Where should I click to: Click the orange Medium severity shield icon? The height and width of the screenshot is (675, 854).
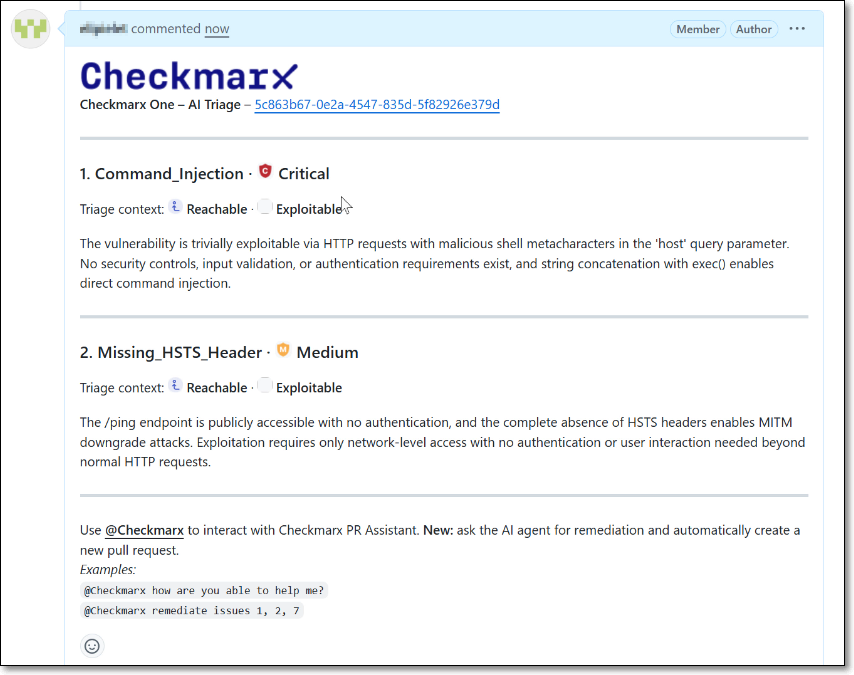pyautogui.click(x=283, y=350)
